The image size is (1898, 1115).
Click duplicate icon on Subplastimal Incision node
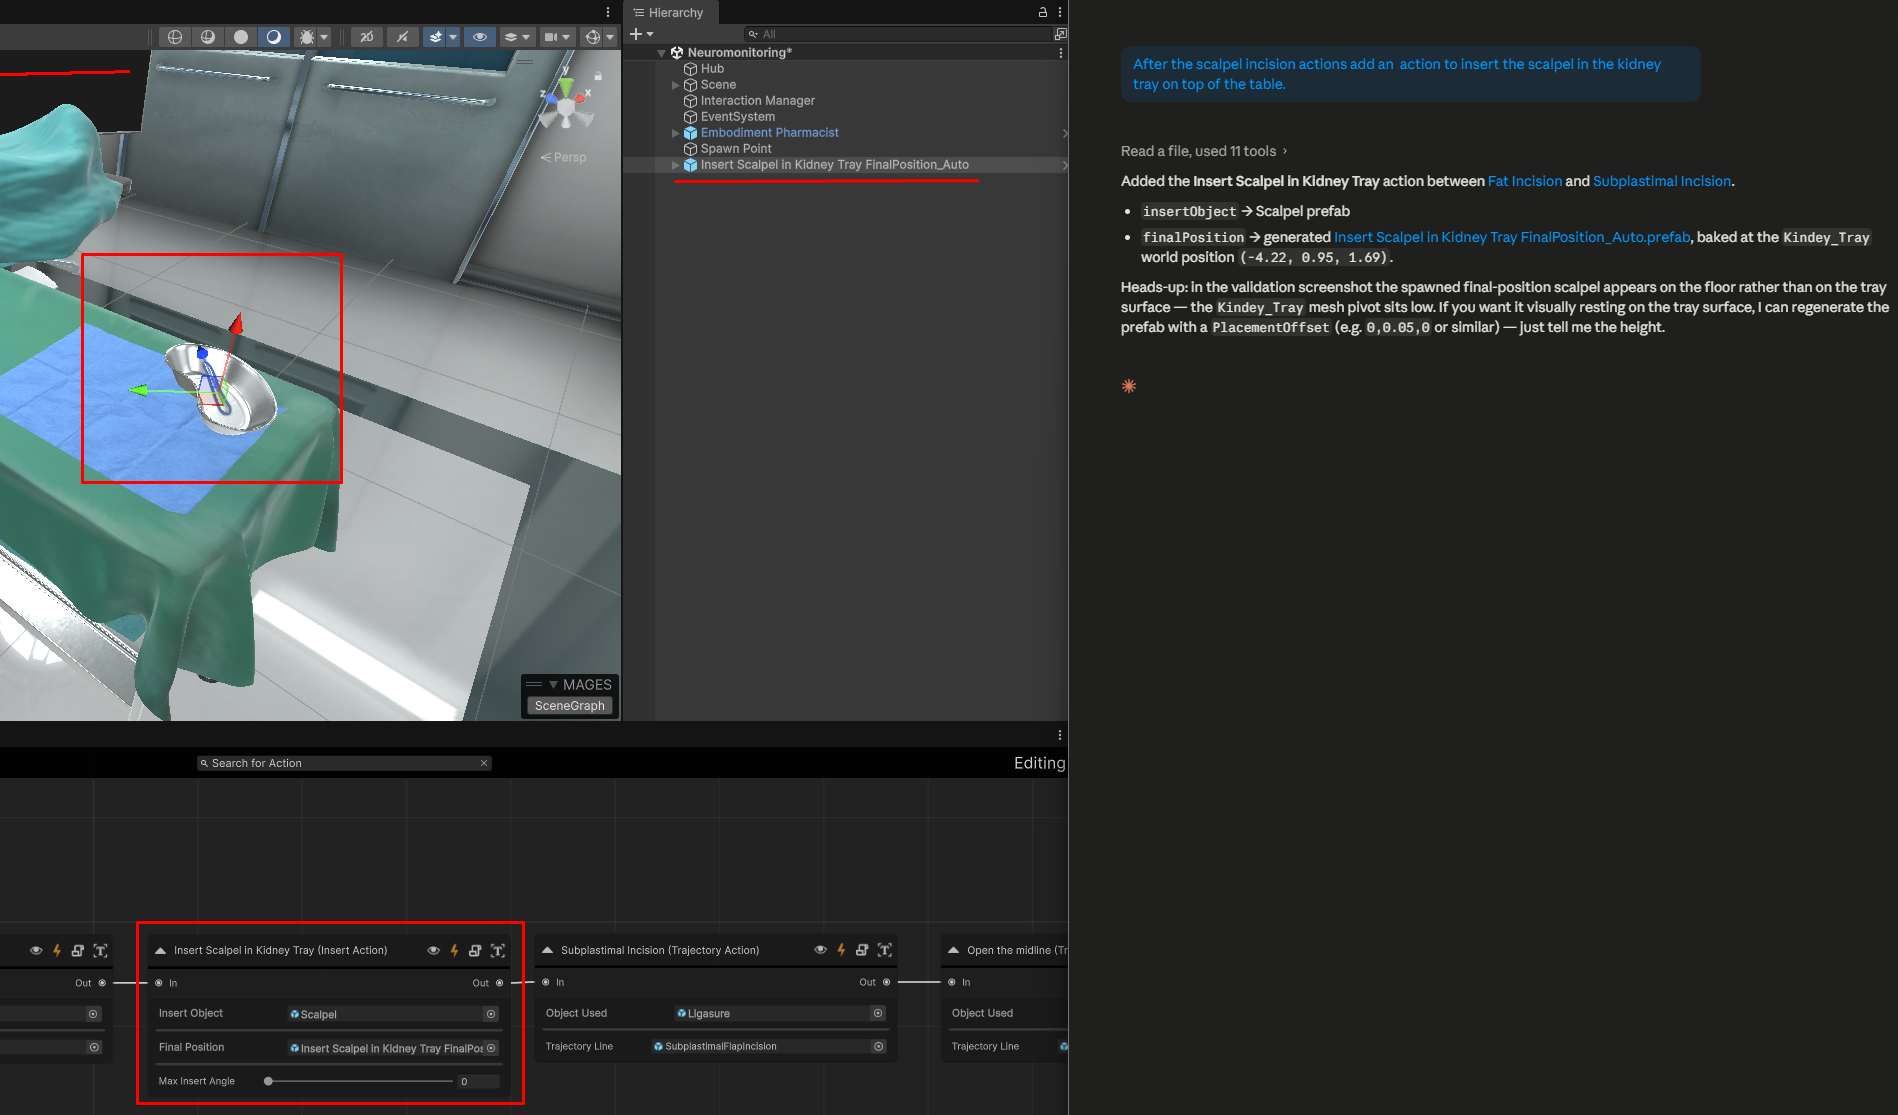tap(862, 950)
